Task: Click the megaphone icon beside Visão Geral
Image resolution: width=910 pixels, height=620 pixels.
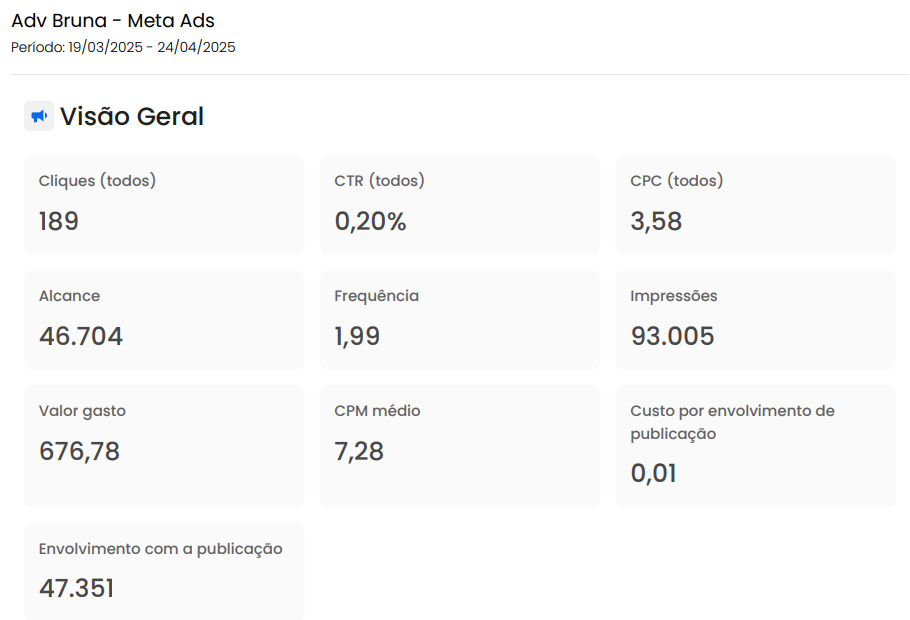Action: pyautogui.click(x=39, y=117)
